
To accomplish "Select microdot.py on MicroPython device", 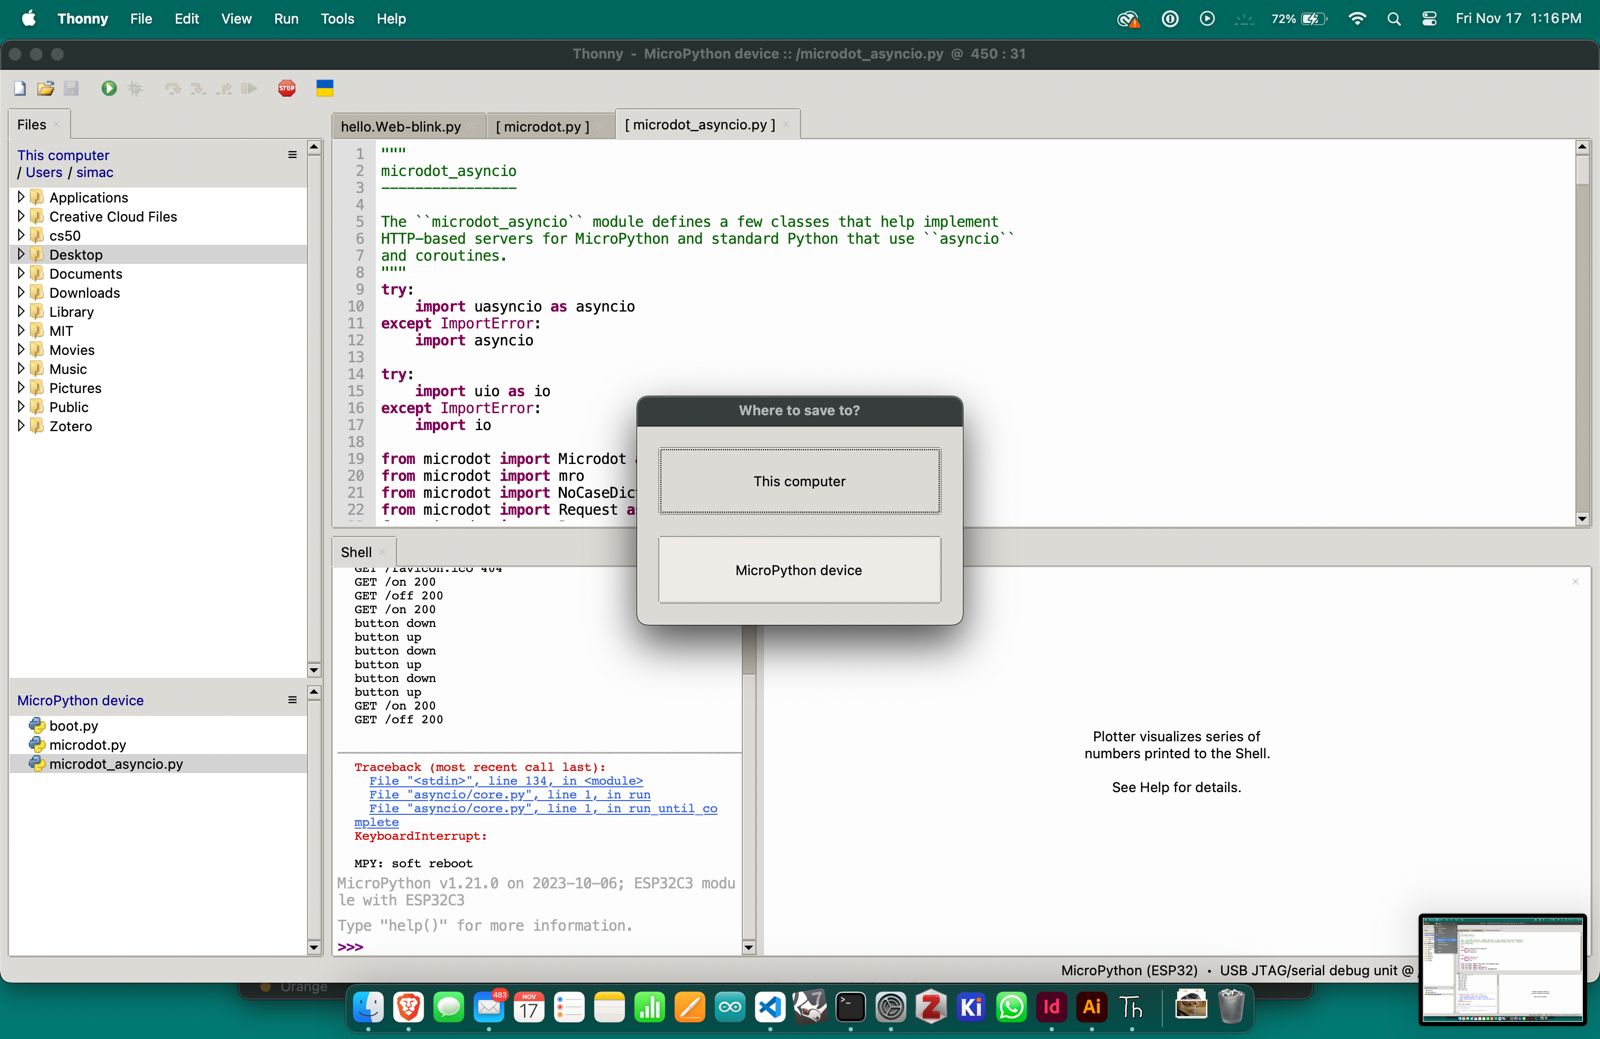I will (x=158, y=745).
